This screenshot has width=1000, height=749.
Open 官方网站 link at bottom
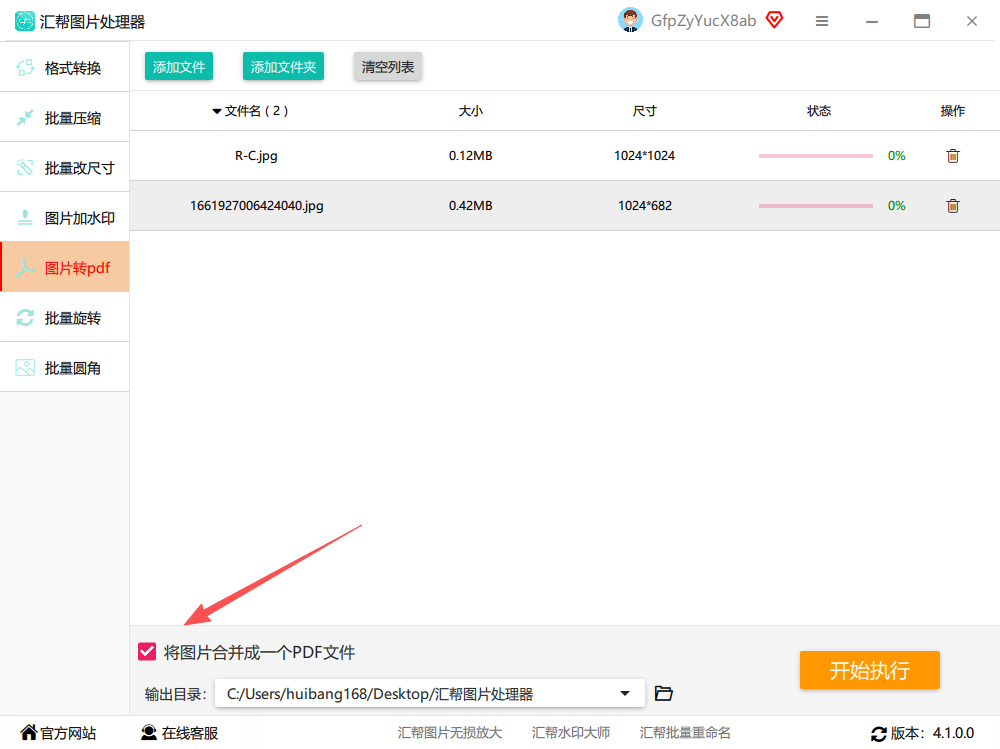click(x=58, y=733)
